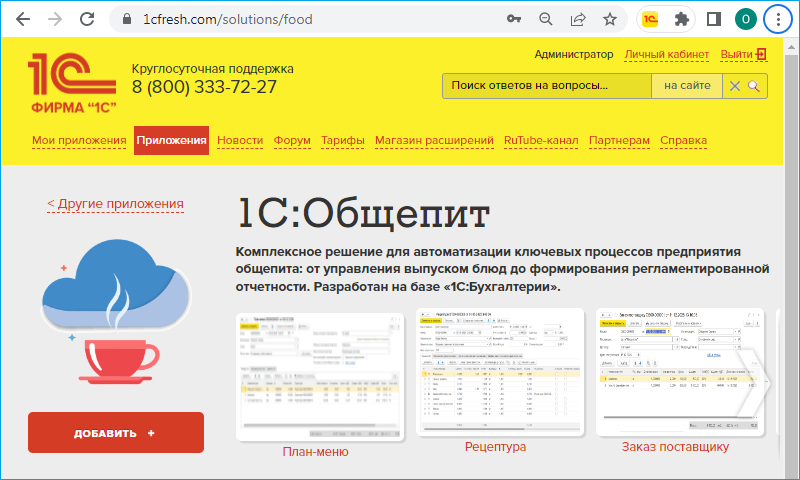Open the zoom level indicator
This screenshot has width=800, height=480.
545,19
